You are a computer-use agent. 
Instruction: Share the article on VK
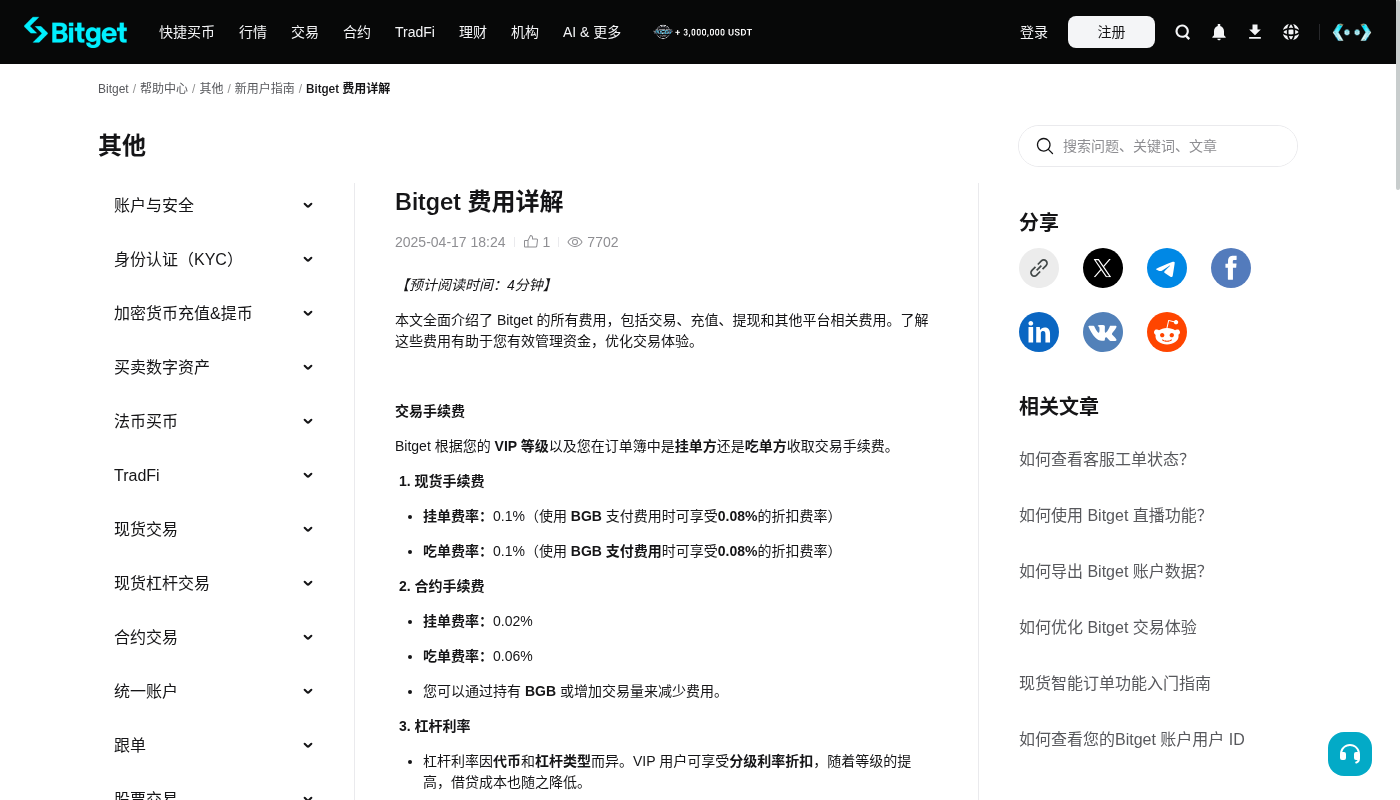(x=1103, y=332)
